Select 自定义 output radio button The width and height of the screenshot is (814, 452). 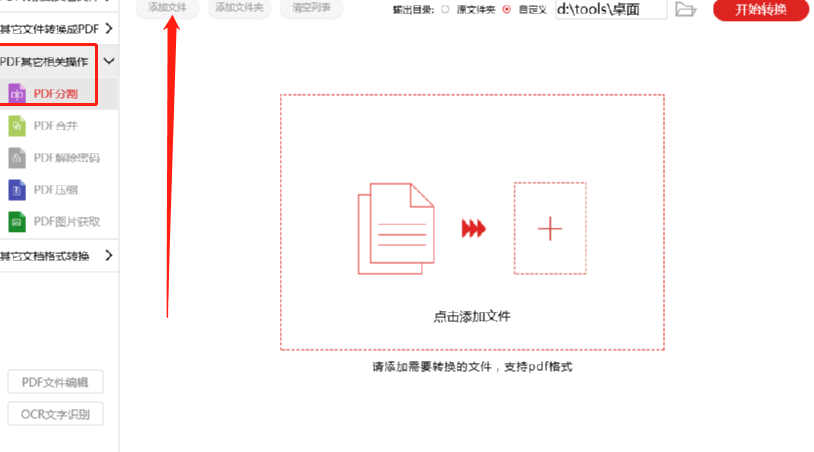(507, 9)
